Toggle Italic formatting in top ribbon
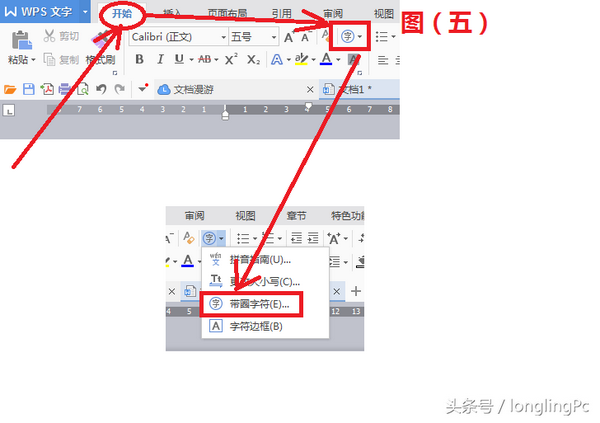 click(x=159, y=60)
